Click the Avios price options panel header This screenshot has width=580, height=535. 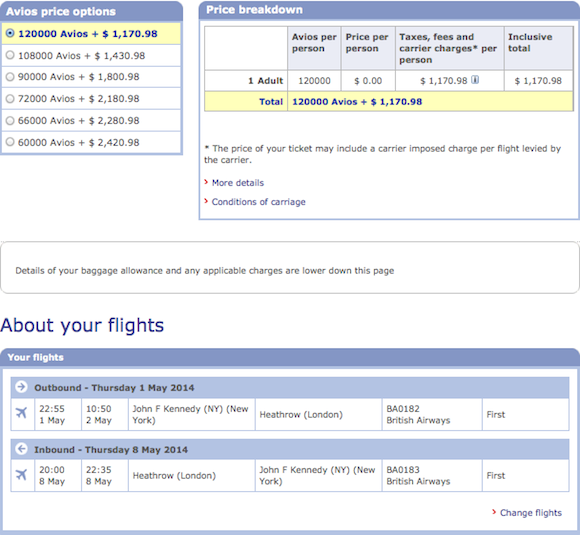tap(91, 11)
